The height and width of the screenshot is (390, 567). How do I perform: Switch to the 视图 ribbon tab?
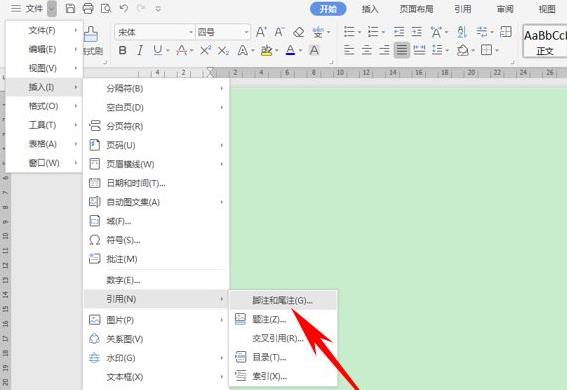[x=547, y=9]
